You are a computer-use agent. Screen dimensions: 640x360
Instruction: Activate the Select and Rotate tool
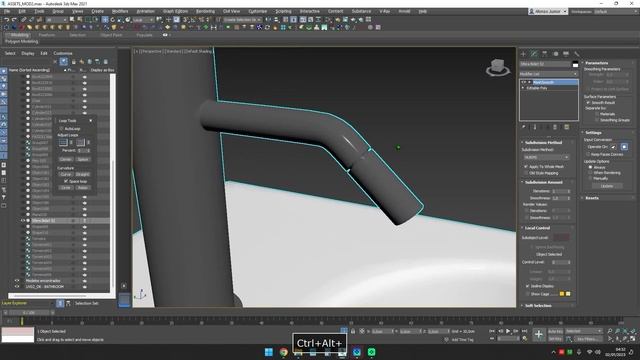point(113,20)
